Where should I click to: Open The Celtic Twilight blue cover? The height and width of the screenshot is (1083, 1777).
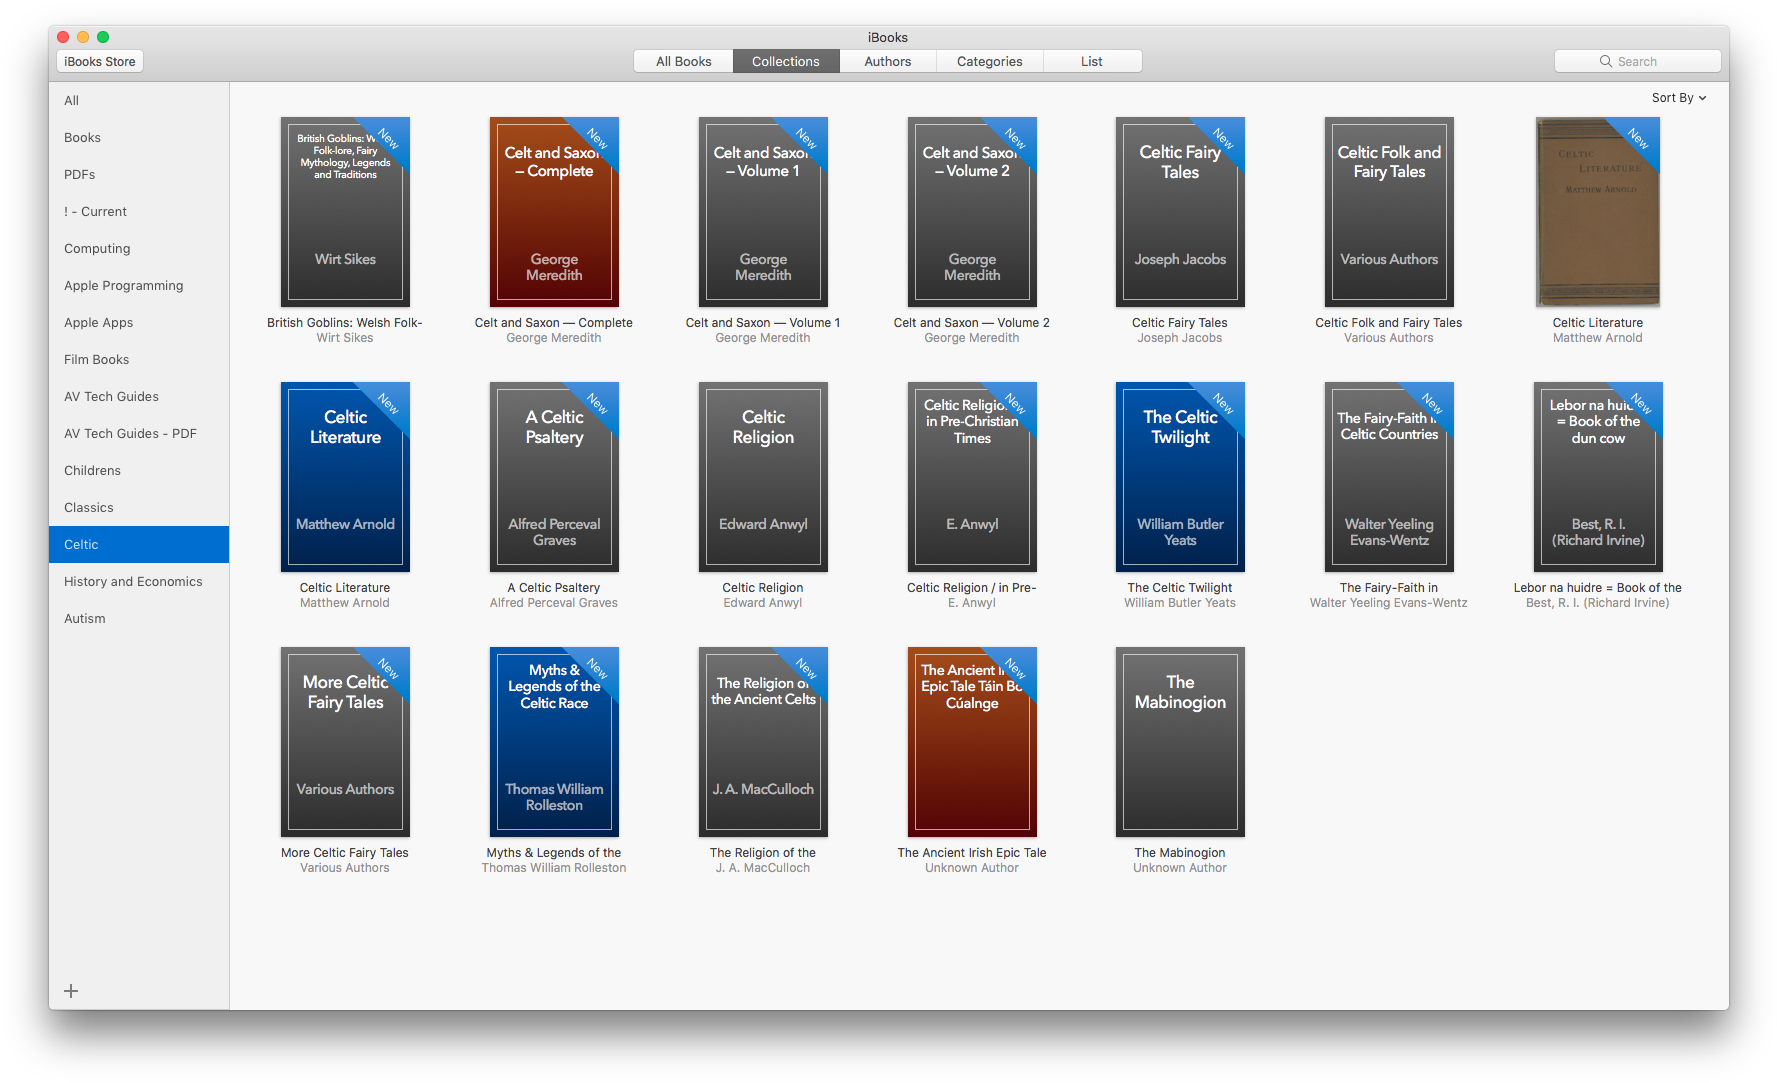coord(1180,477)
